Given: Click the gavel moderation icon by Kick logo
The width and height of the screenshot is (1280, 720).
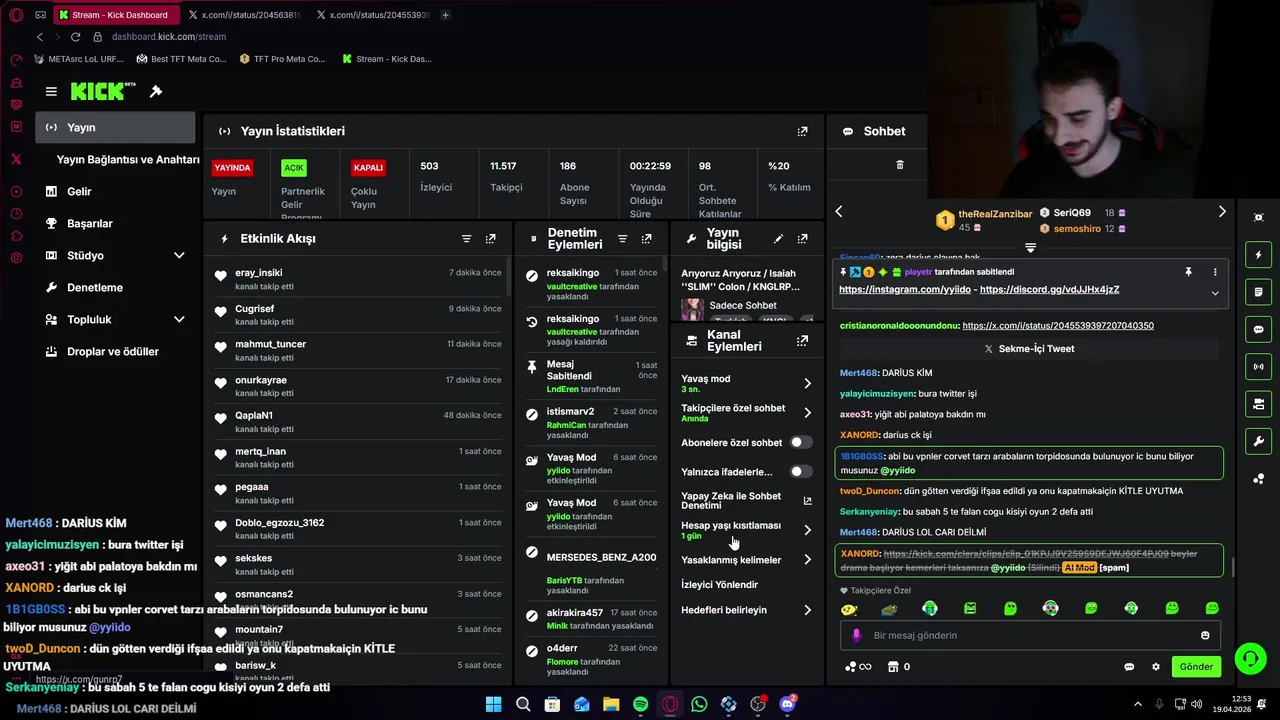Looking at the screenshot, I should click(156, 91).
